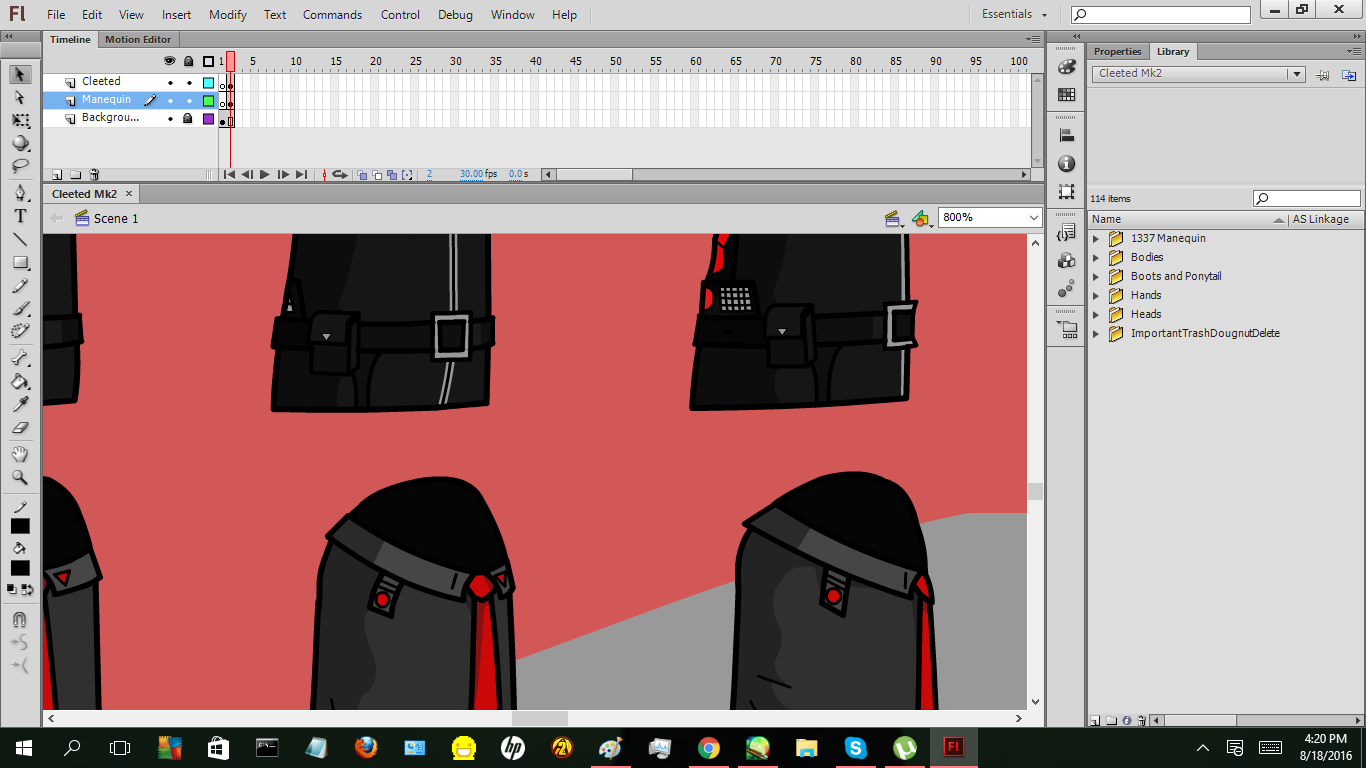Click the Delete layer trash icon

[x=94, y=174]
